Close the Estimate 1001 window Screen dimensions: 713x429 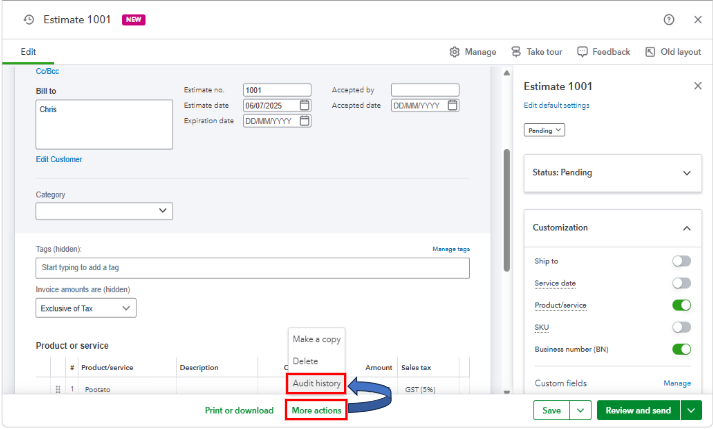698,20
